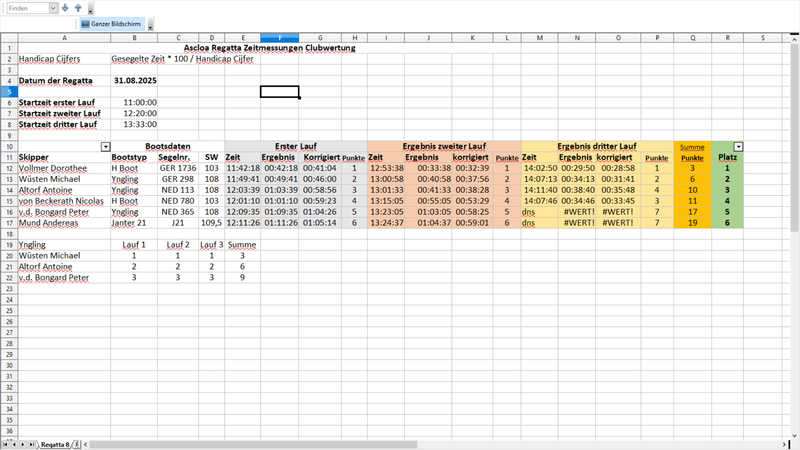Select the cell with date 31.08.2025
The width and height of the screenshot is (800, 450).
(x=134, y=81)
